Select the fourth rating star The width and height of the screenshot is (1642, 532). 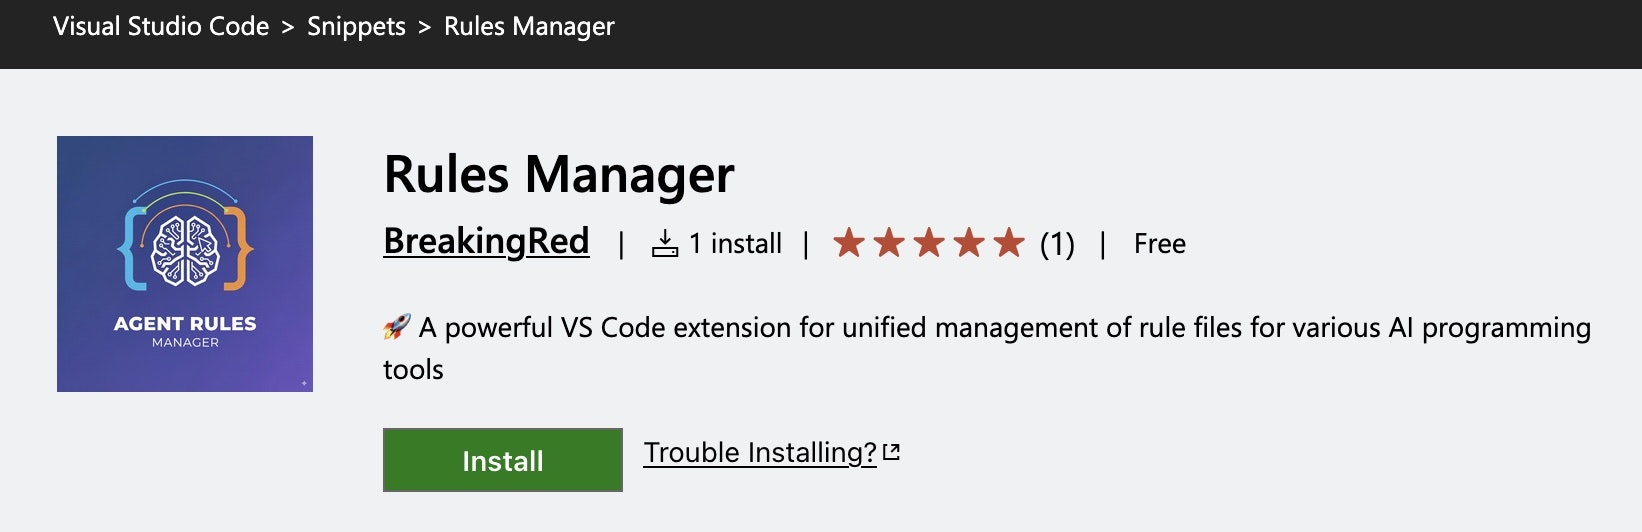[x=969, y=243]
